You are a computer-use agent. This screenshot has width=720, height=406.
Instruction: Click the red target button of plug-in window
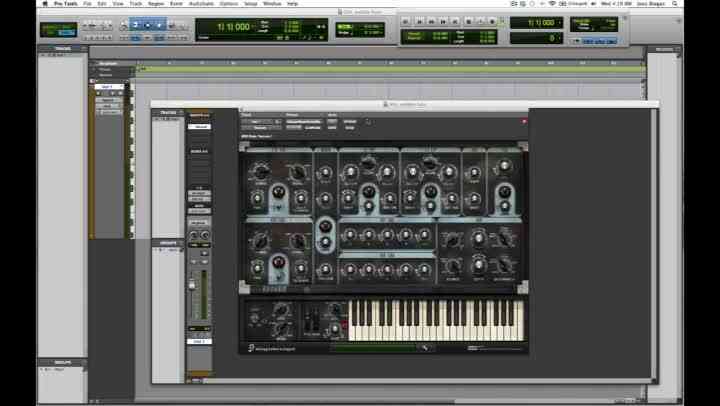(x=524, y=121)
